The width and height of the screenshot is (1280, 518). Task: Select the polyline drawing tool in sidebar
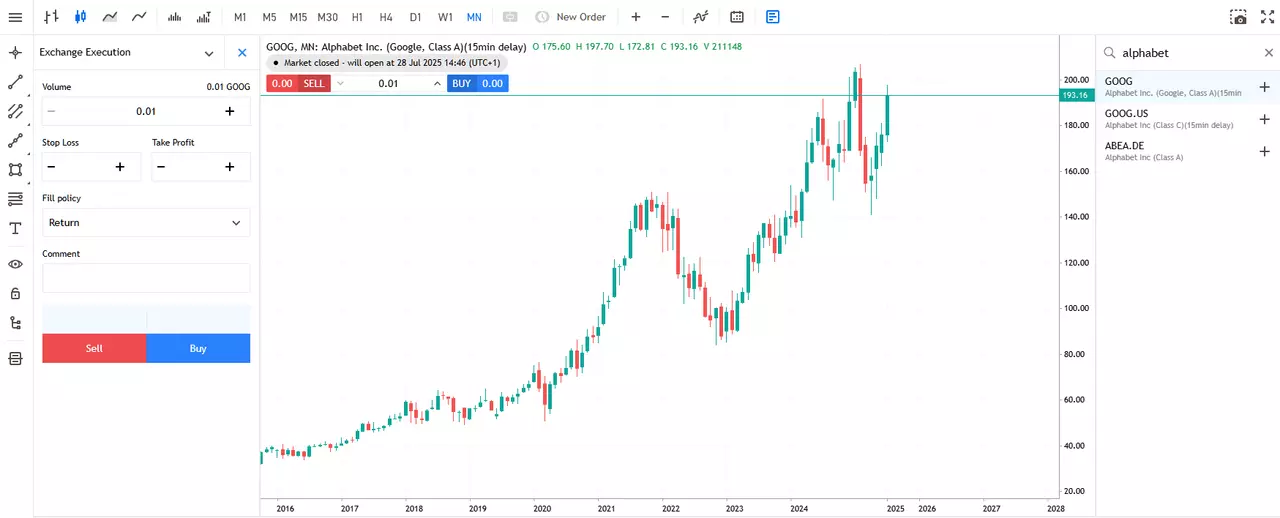pyautogui.click(x=15, y=141)
